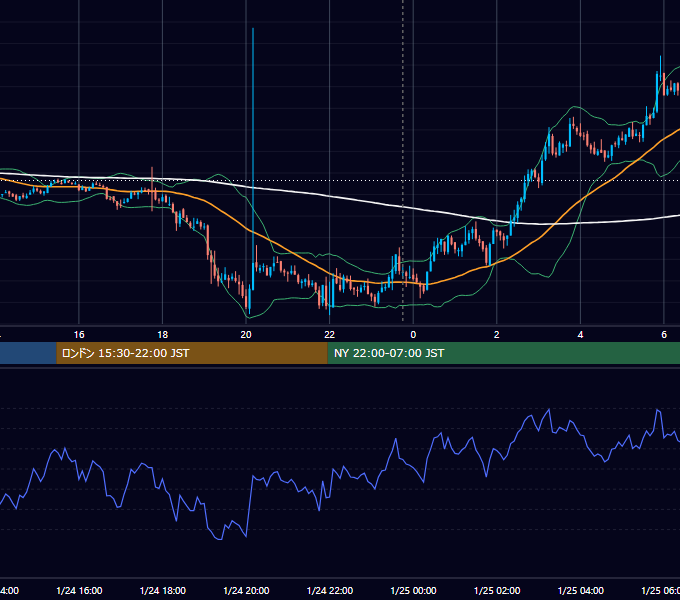Click the vertical dashed crosshair line near midnight
Screen dimensions: 680x600
tap(403, 160)
